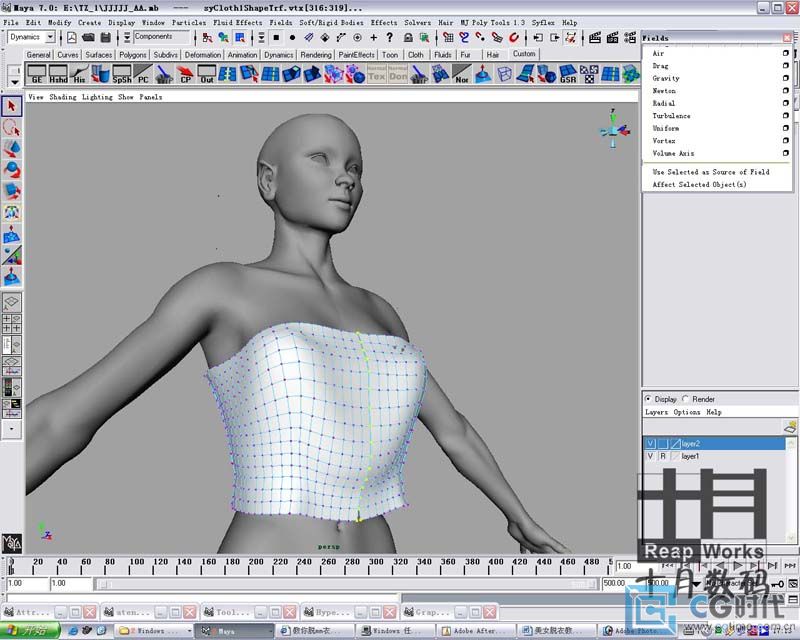The width and height of the screenshot is (800, 640).
Task: Click the PC shelf button
Action: [x=143, y=74]
